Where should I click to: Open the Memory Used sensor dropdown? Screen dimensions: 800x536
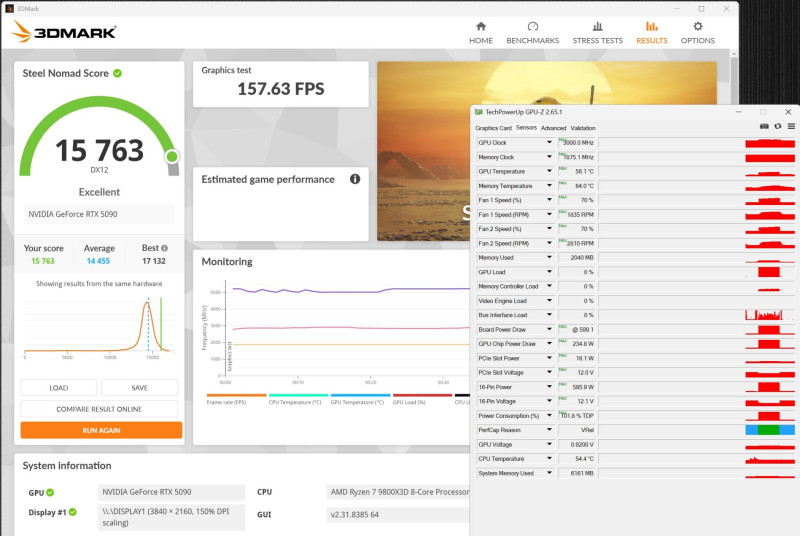tap(549, 257)
